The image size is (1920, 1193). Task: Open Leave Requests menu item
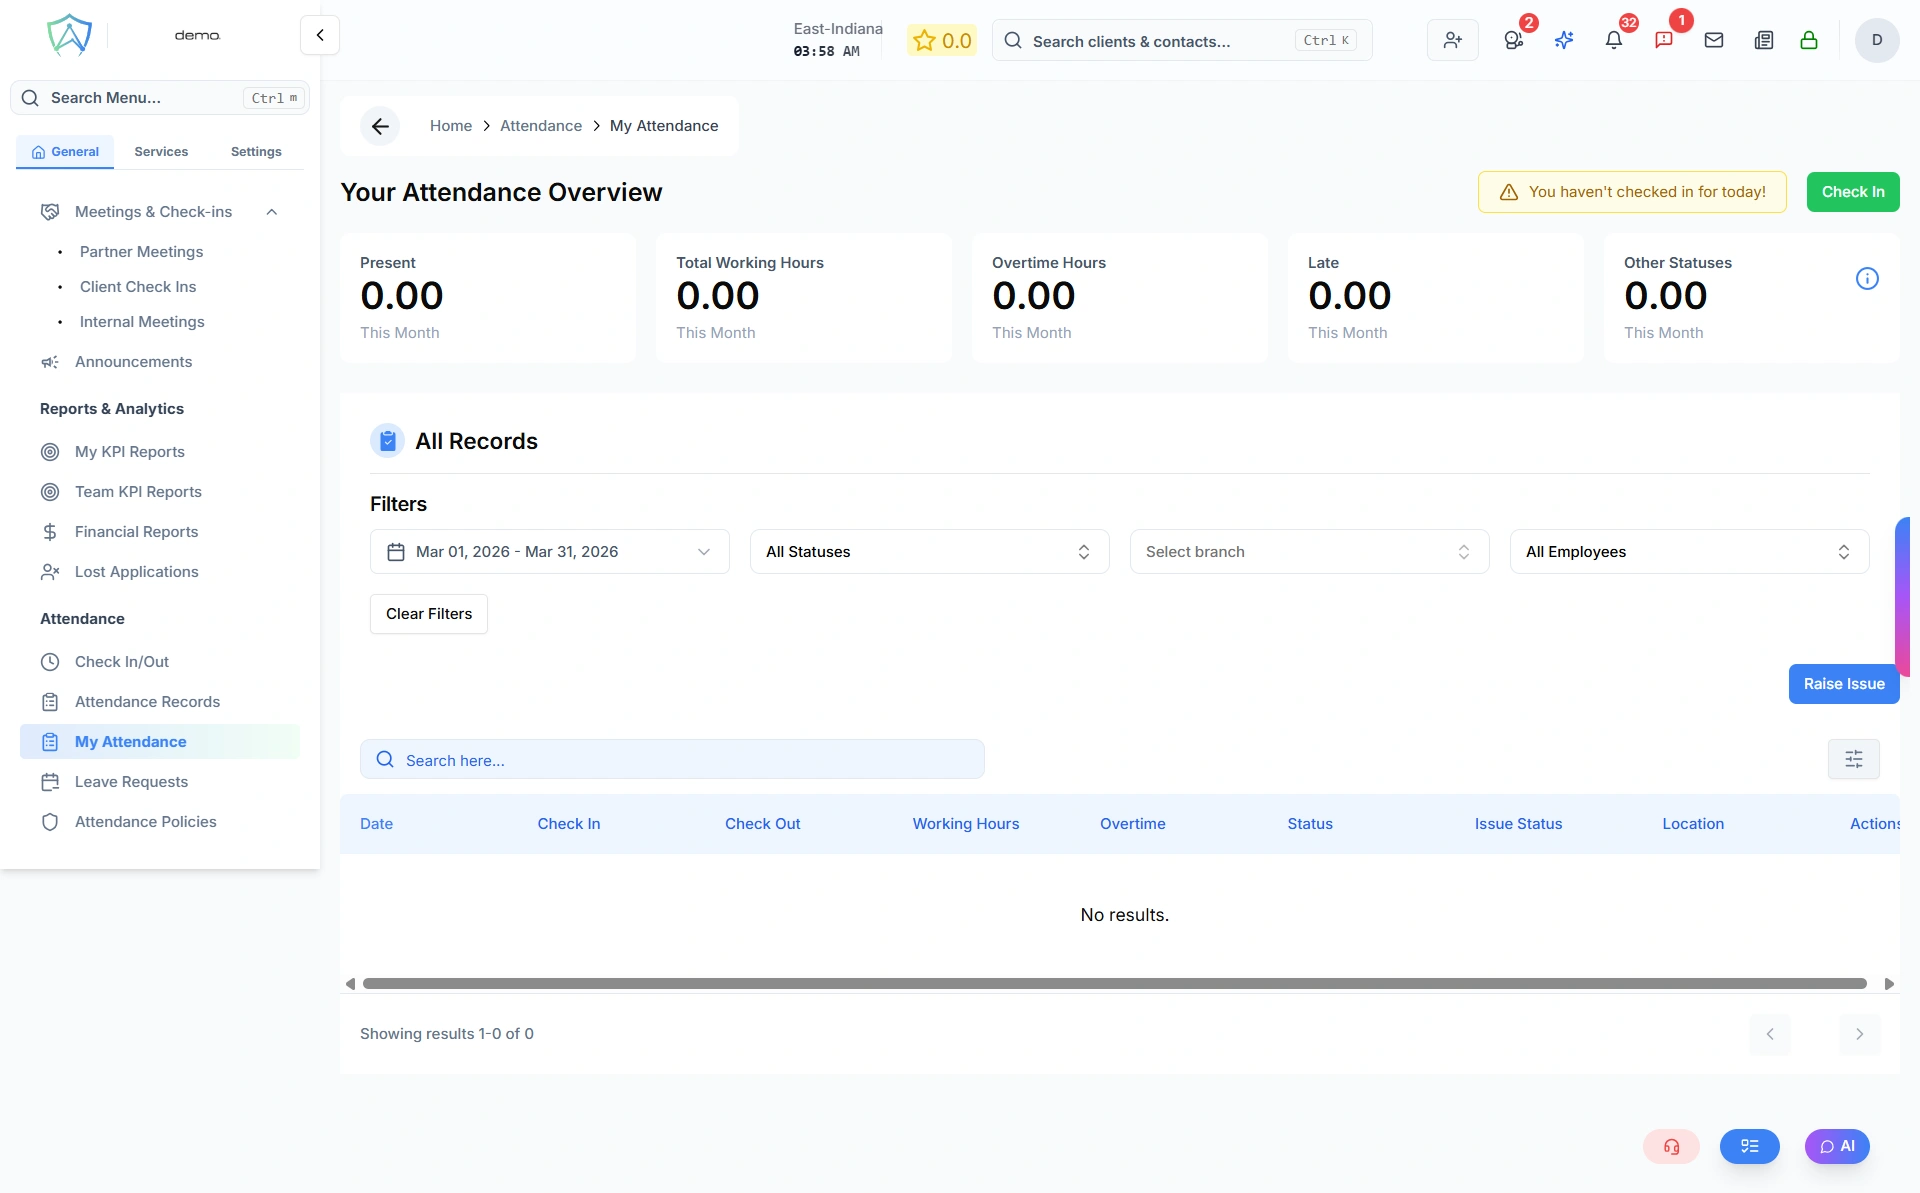tap(131, 782)
